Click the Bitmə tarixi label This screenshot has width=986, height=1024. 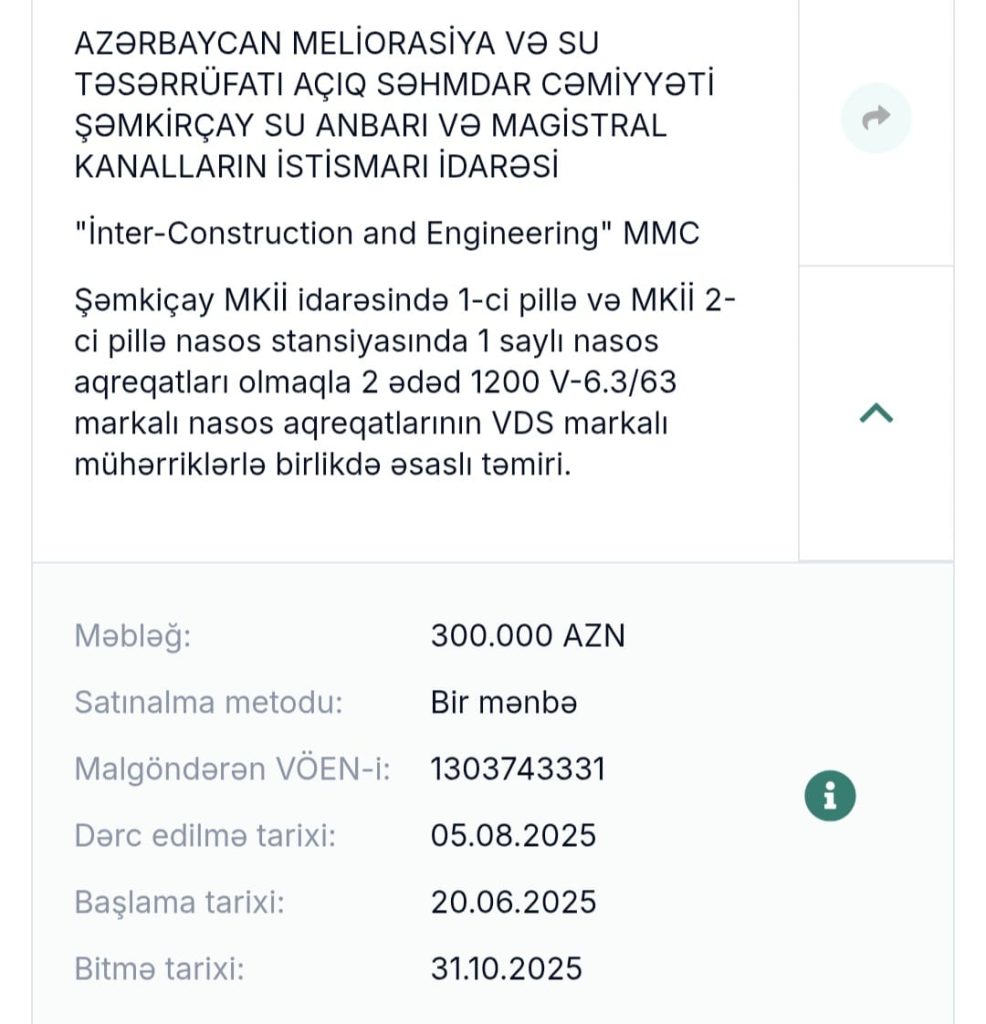[159, 968]
